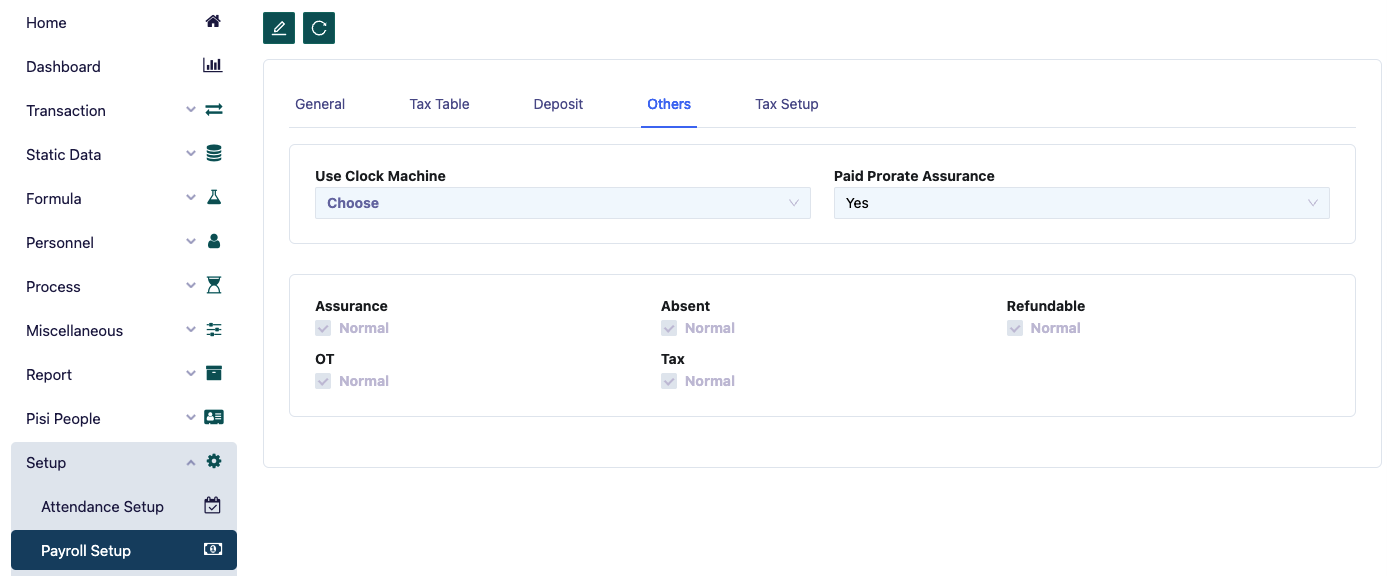
Task: Switch to the Tax Table tab
Action: point(439,104)
